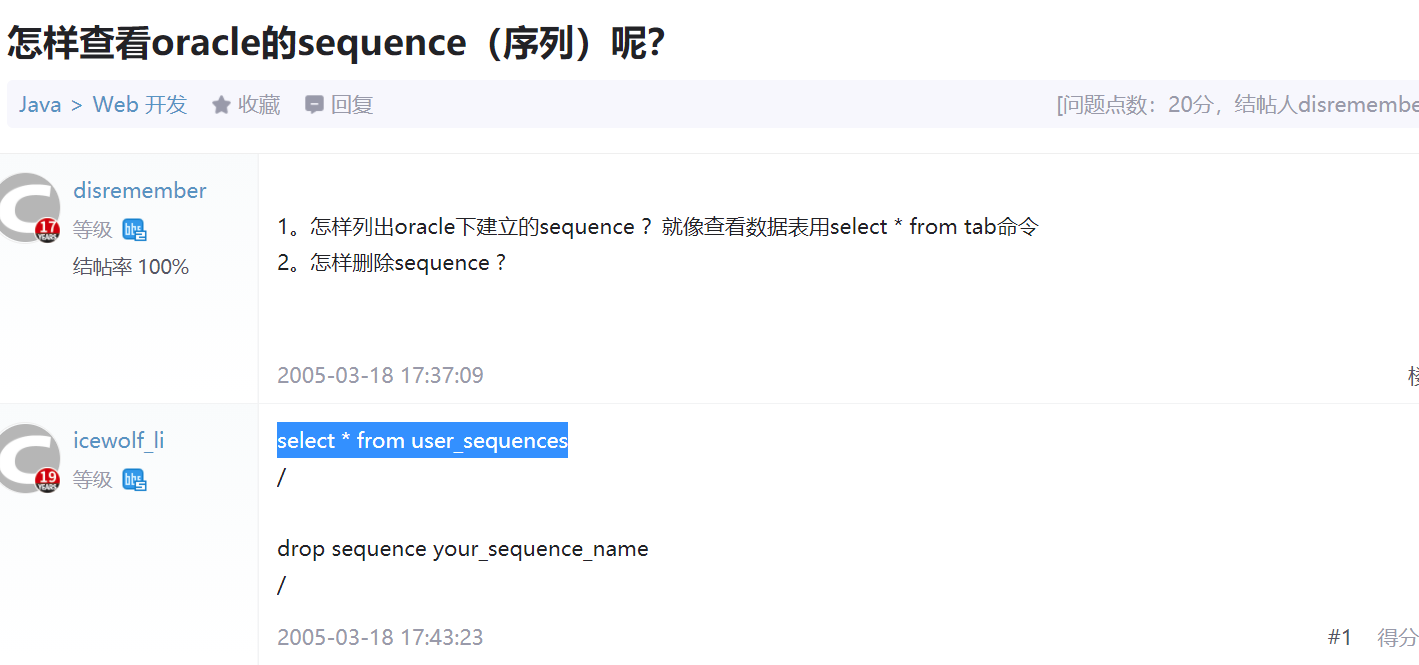Click the 结帖率 100% text
Viewport: 1419px width, 665px height.
[131, 267]
